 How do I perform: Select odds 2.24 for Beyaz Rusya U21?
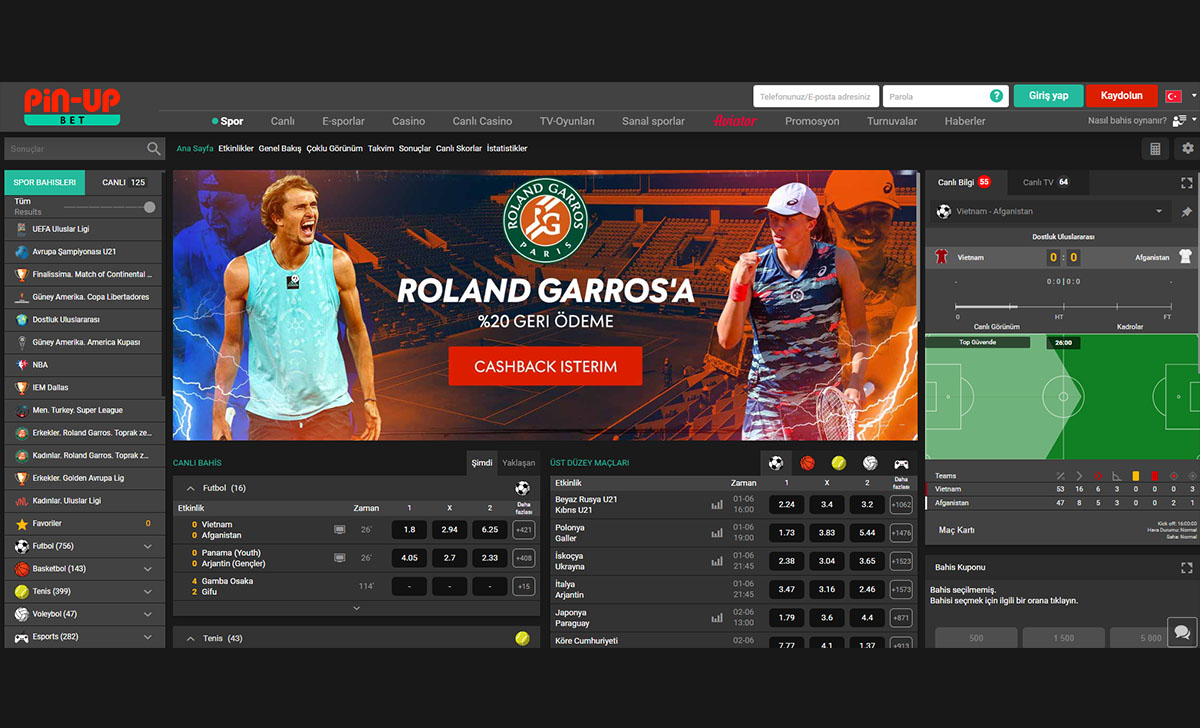pyautogui.click(x=786, y=505)
